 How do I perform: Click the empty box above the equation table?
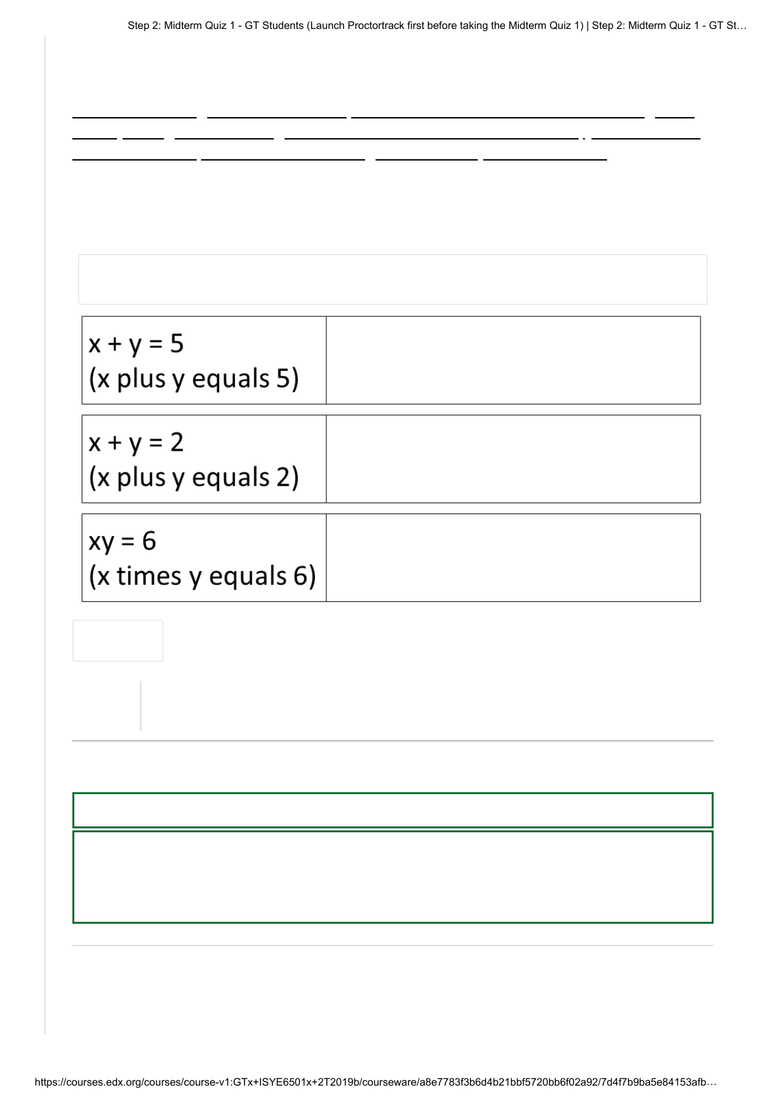tap(392, 279)
